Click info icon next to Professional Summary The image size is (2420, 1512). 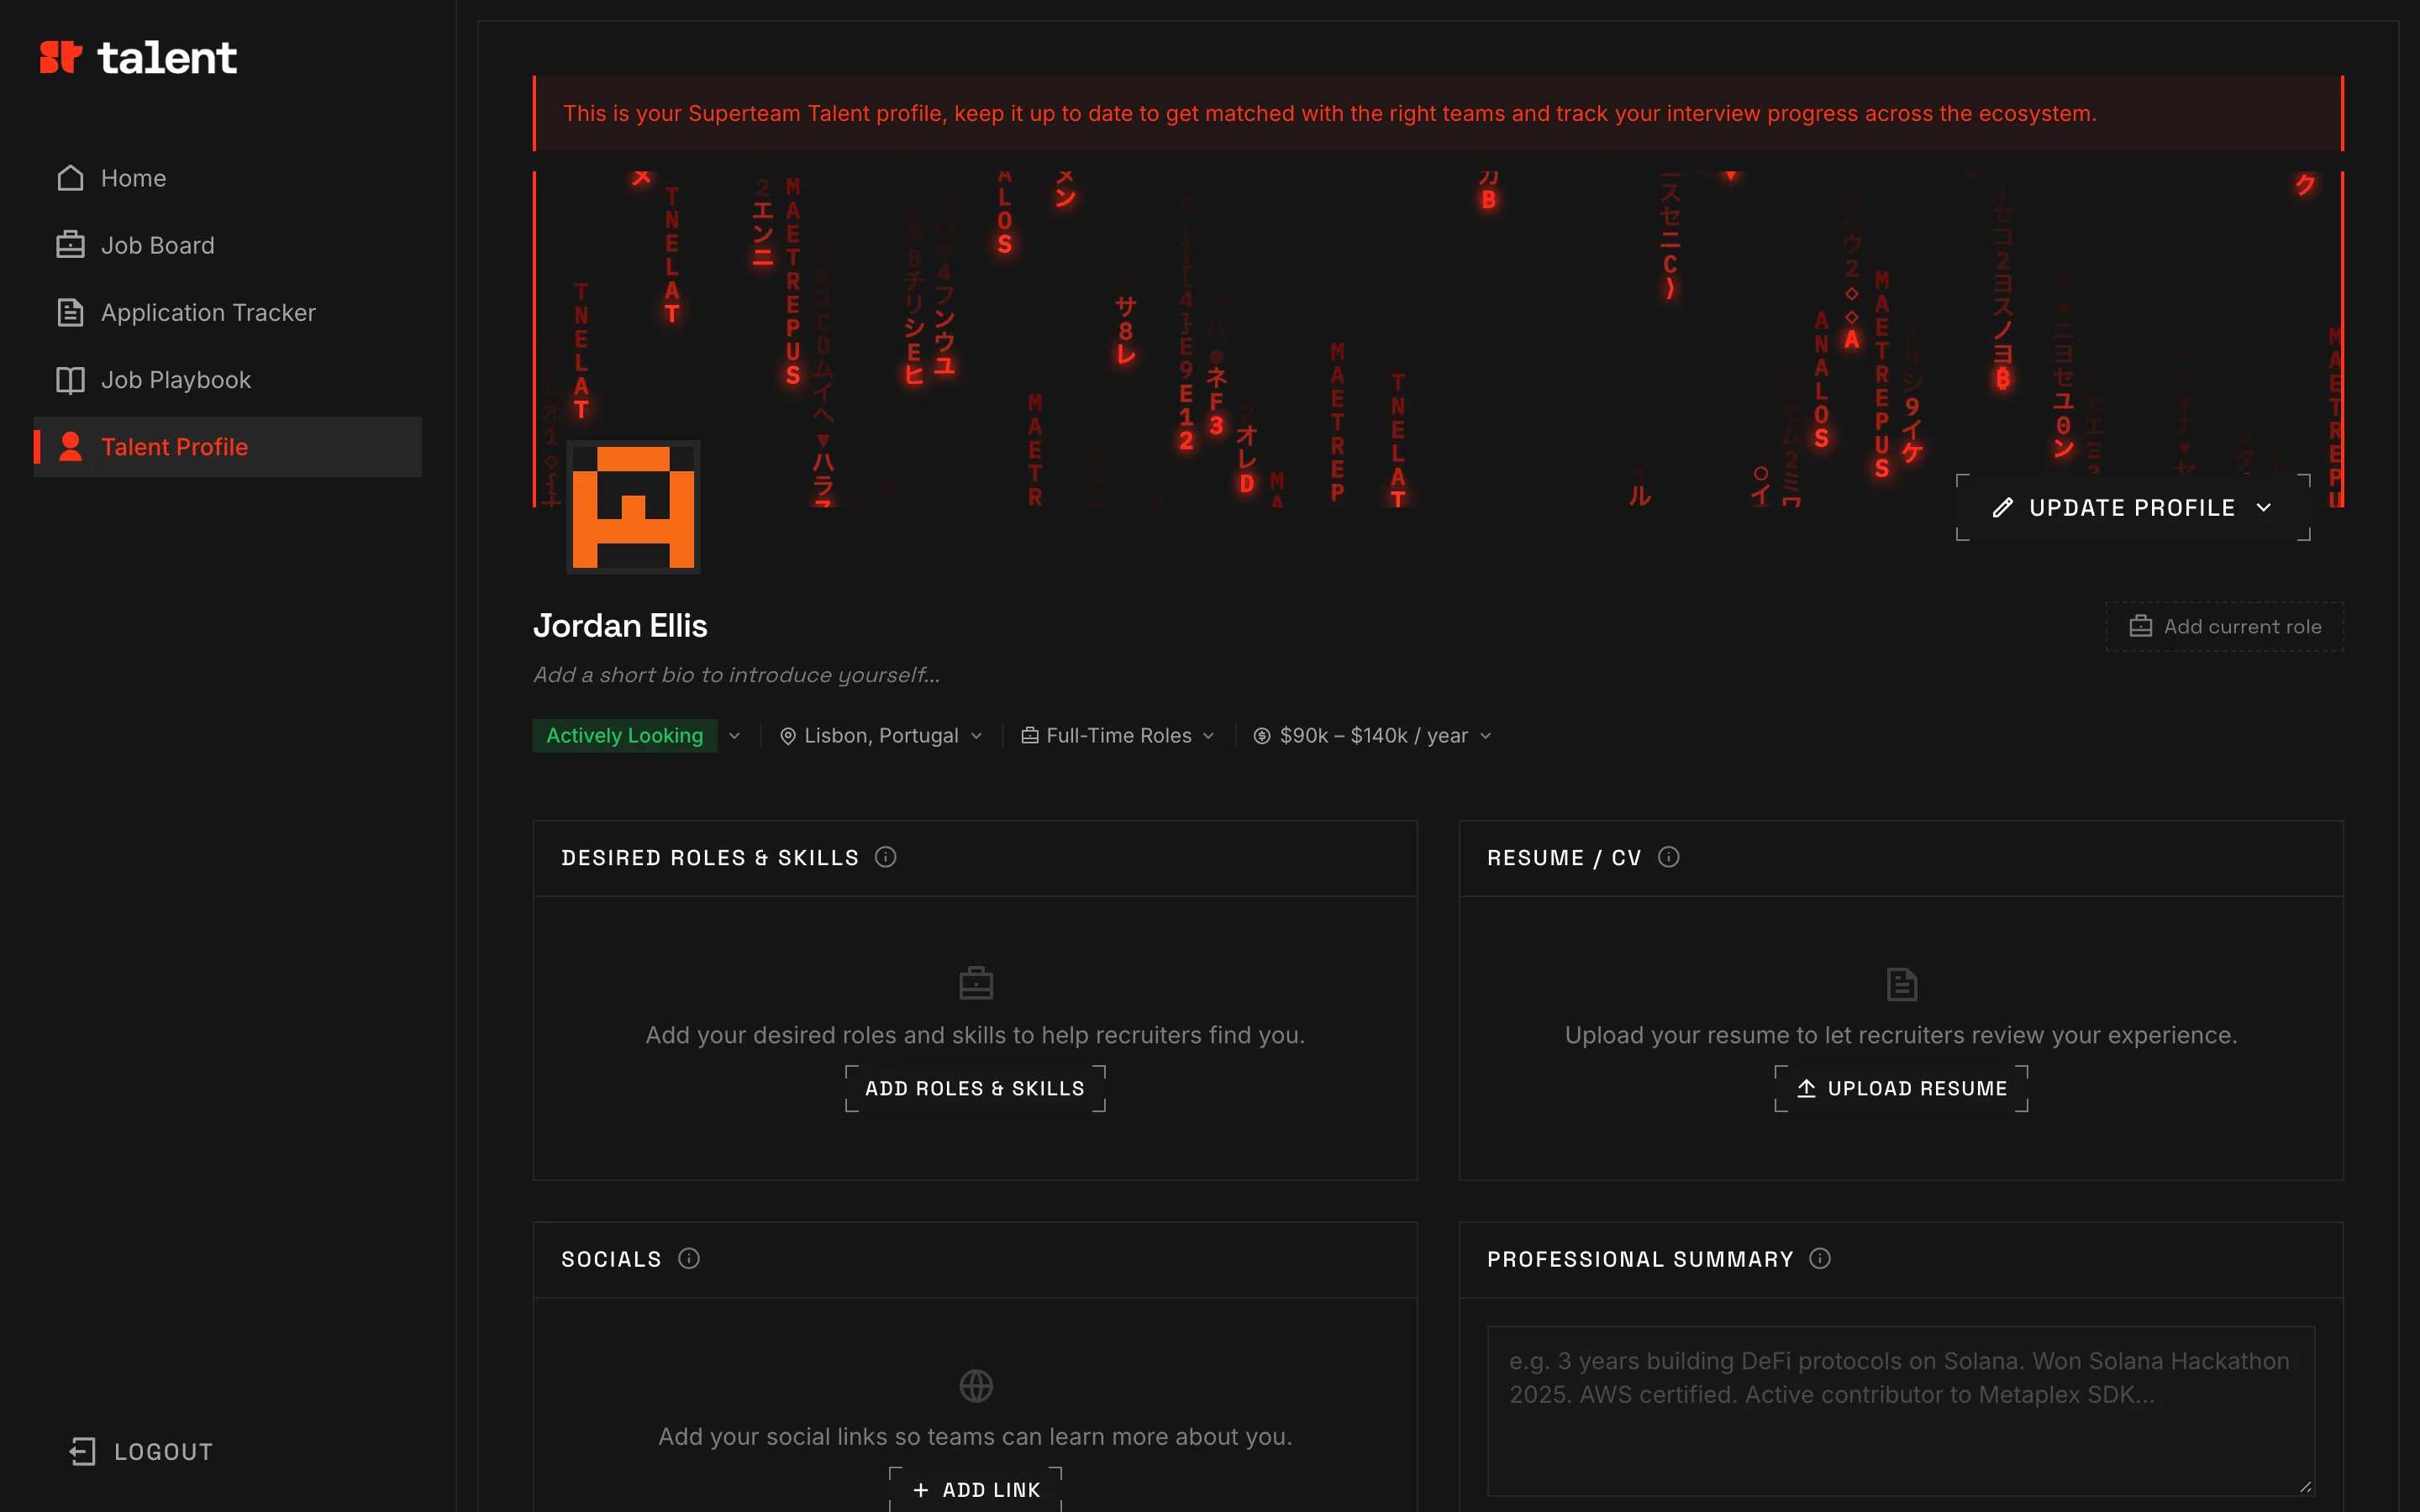1820,1259
